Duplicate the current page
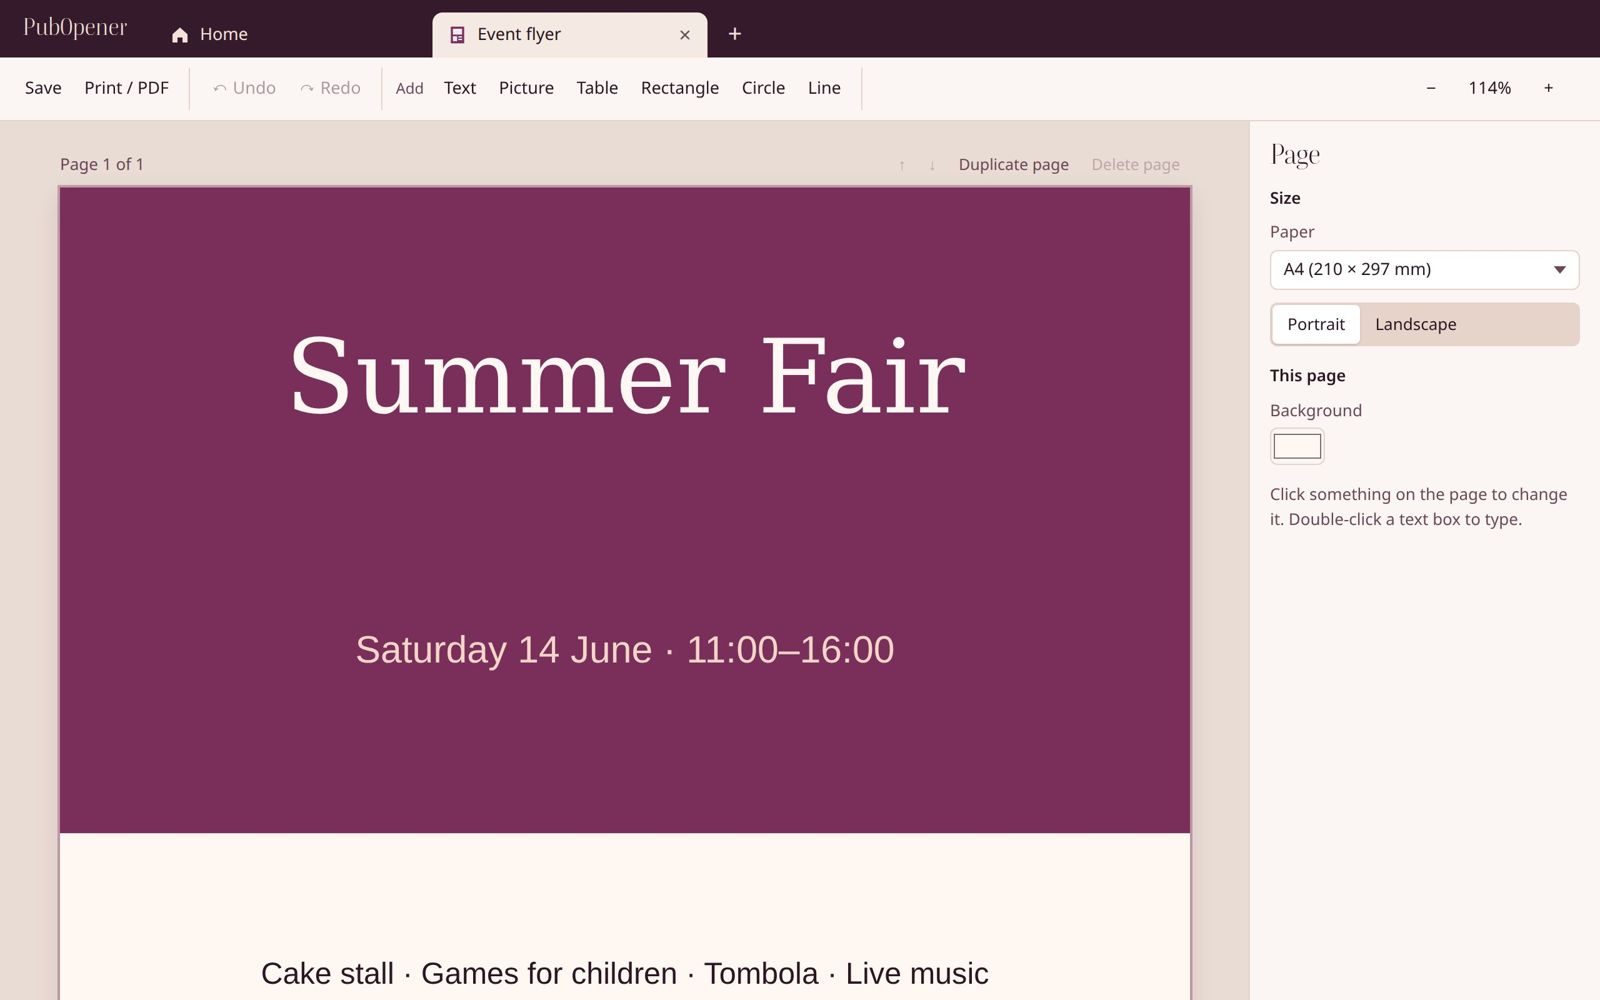The width and height of the screenshot is (1600, 1000). coord(1013,164)
